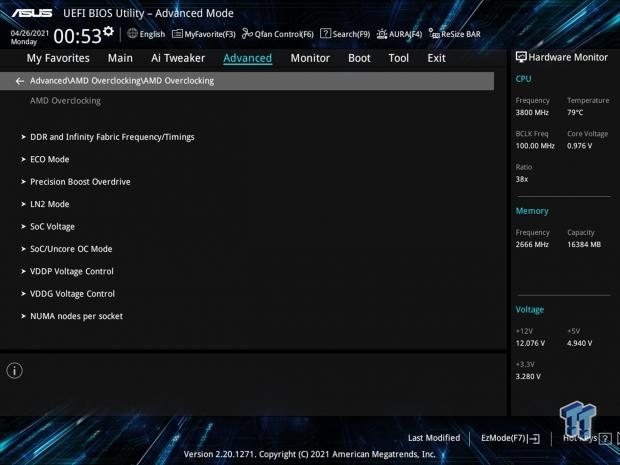
Task: Open the VDDP Voltage Control submenu
Action: point(72,272)
